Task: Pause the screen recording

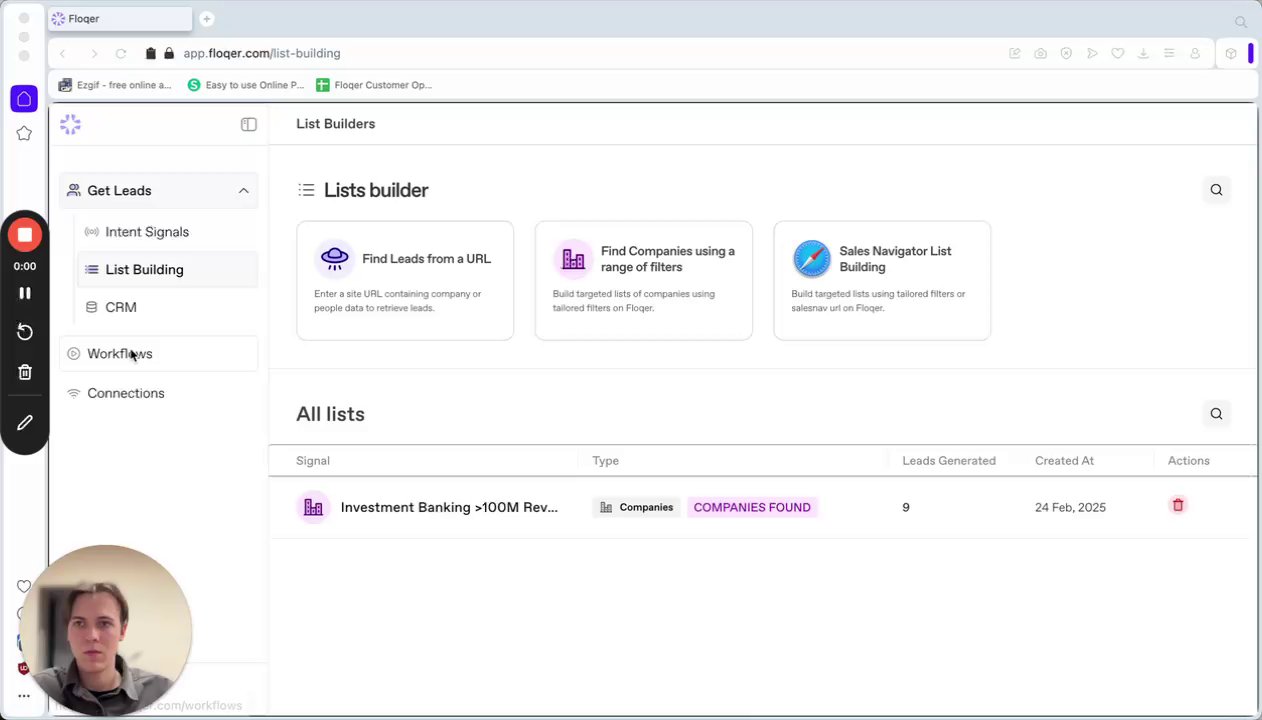Action: 25,293
